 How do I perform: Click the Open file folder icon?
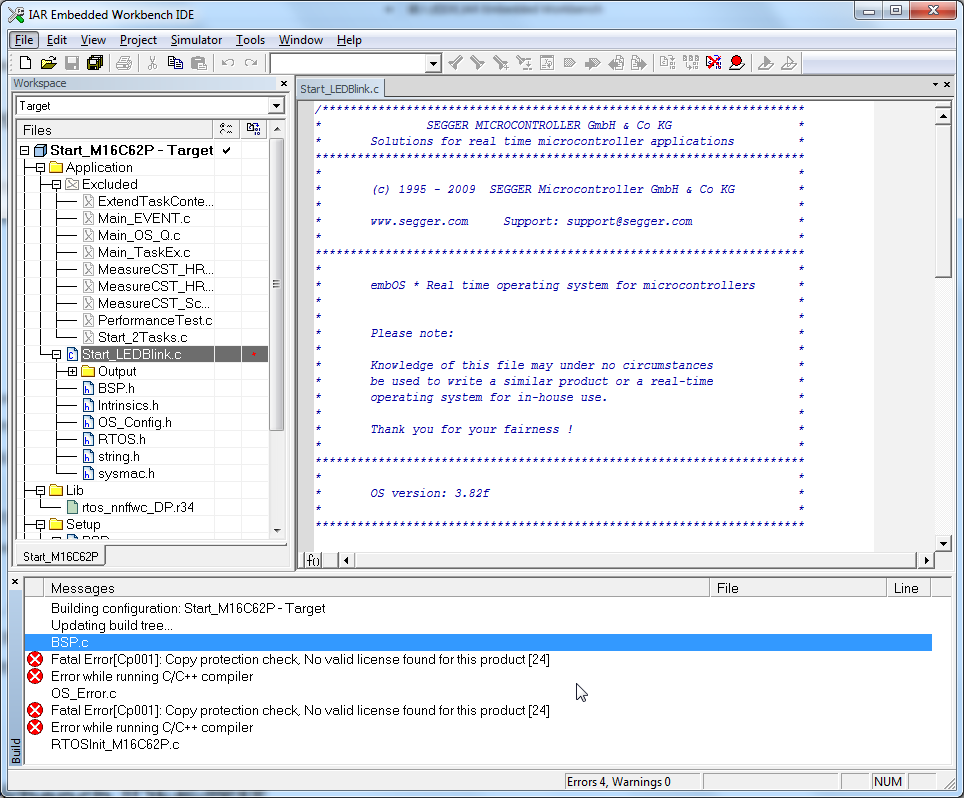[x=48, y=63]
